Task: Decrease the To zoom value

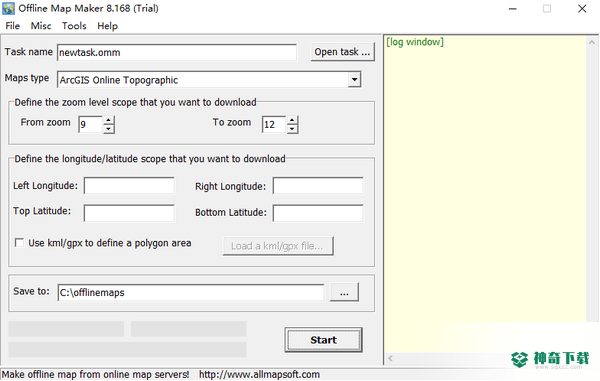Action: coord(292,129)
